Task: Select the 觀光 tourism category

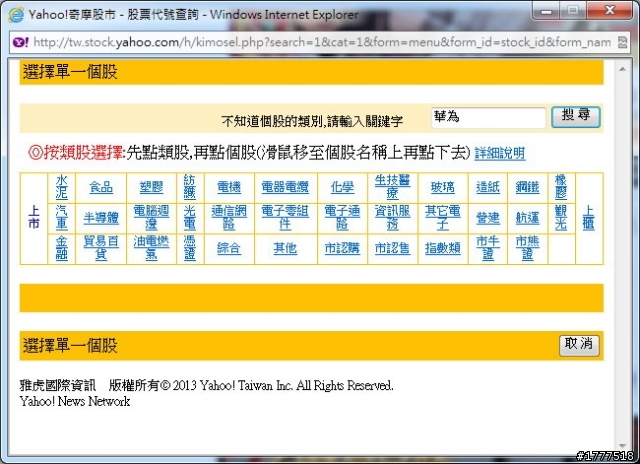Action: (561, 218)
